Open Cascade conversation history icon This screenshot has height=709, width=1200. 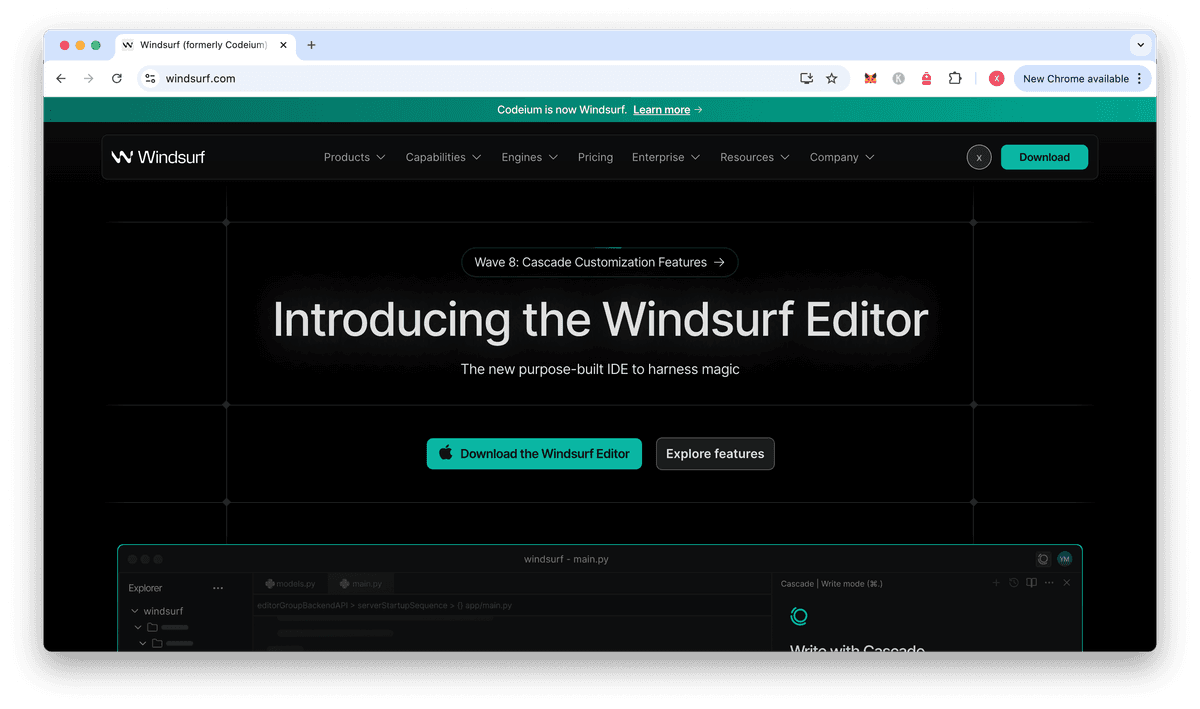(1013, 583)
